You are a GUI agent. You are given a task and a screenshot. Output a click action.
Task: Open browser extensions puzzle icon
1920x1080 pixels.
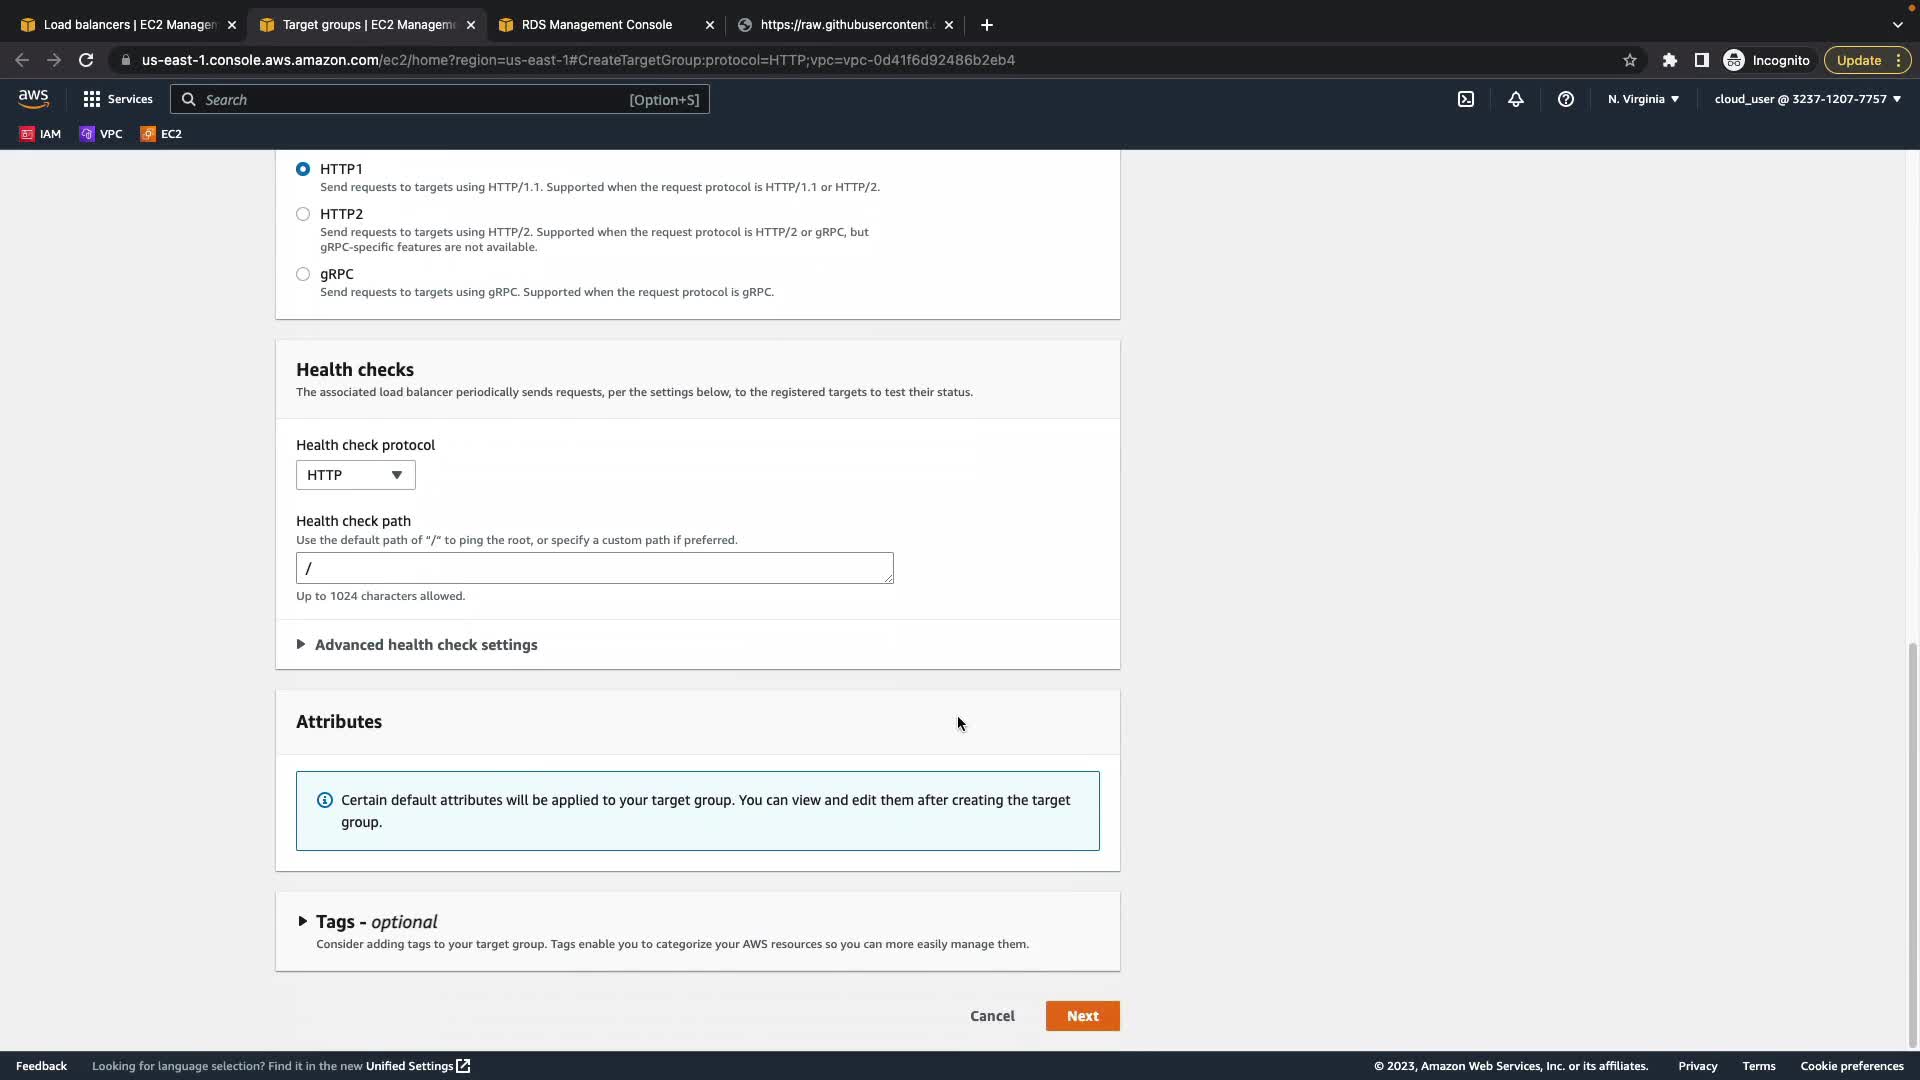(1669, 60)
